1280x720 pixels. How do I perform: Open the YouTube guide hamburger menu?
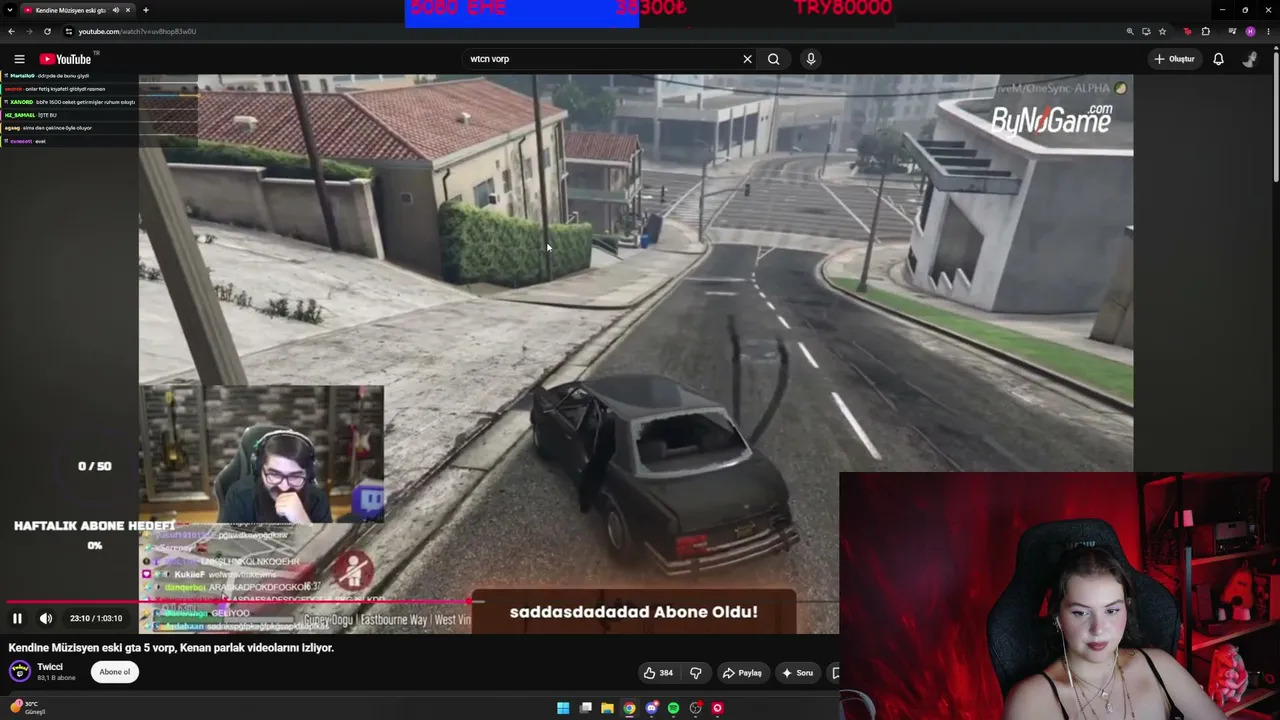coord(19,59)
